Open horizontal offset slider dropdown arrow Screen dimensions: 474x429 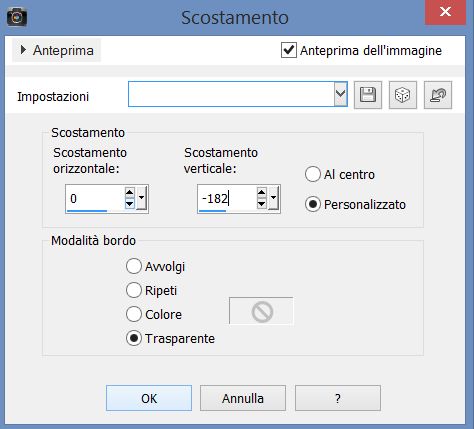tap(141, 198)
